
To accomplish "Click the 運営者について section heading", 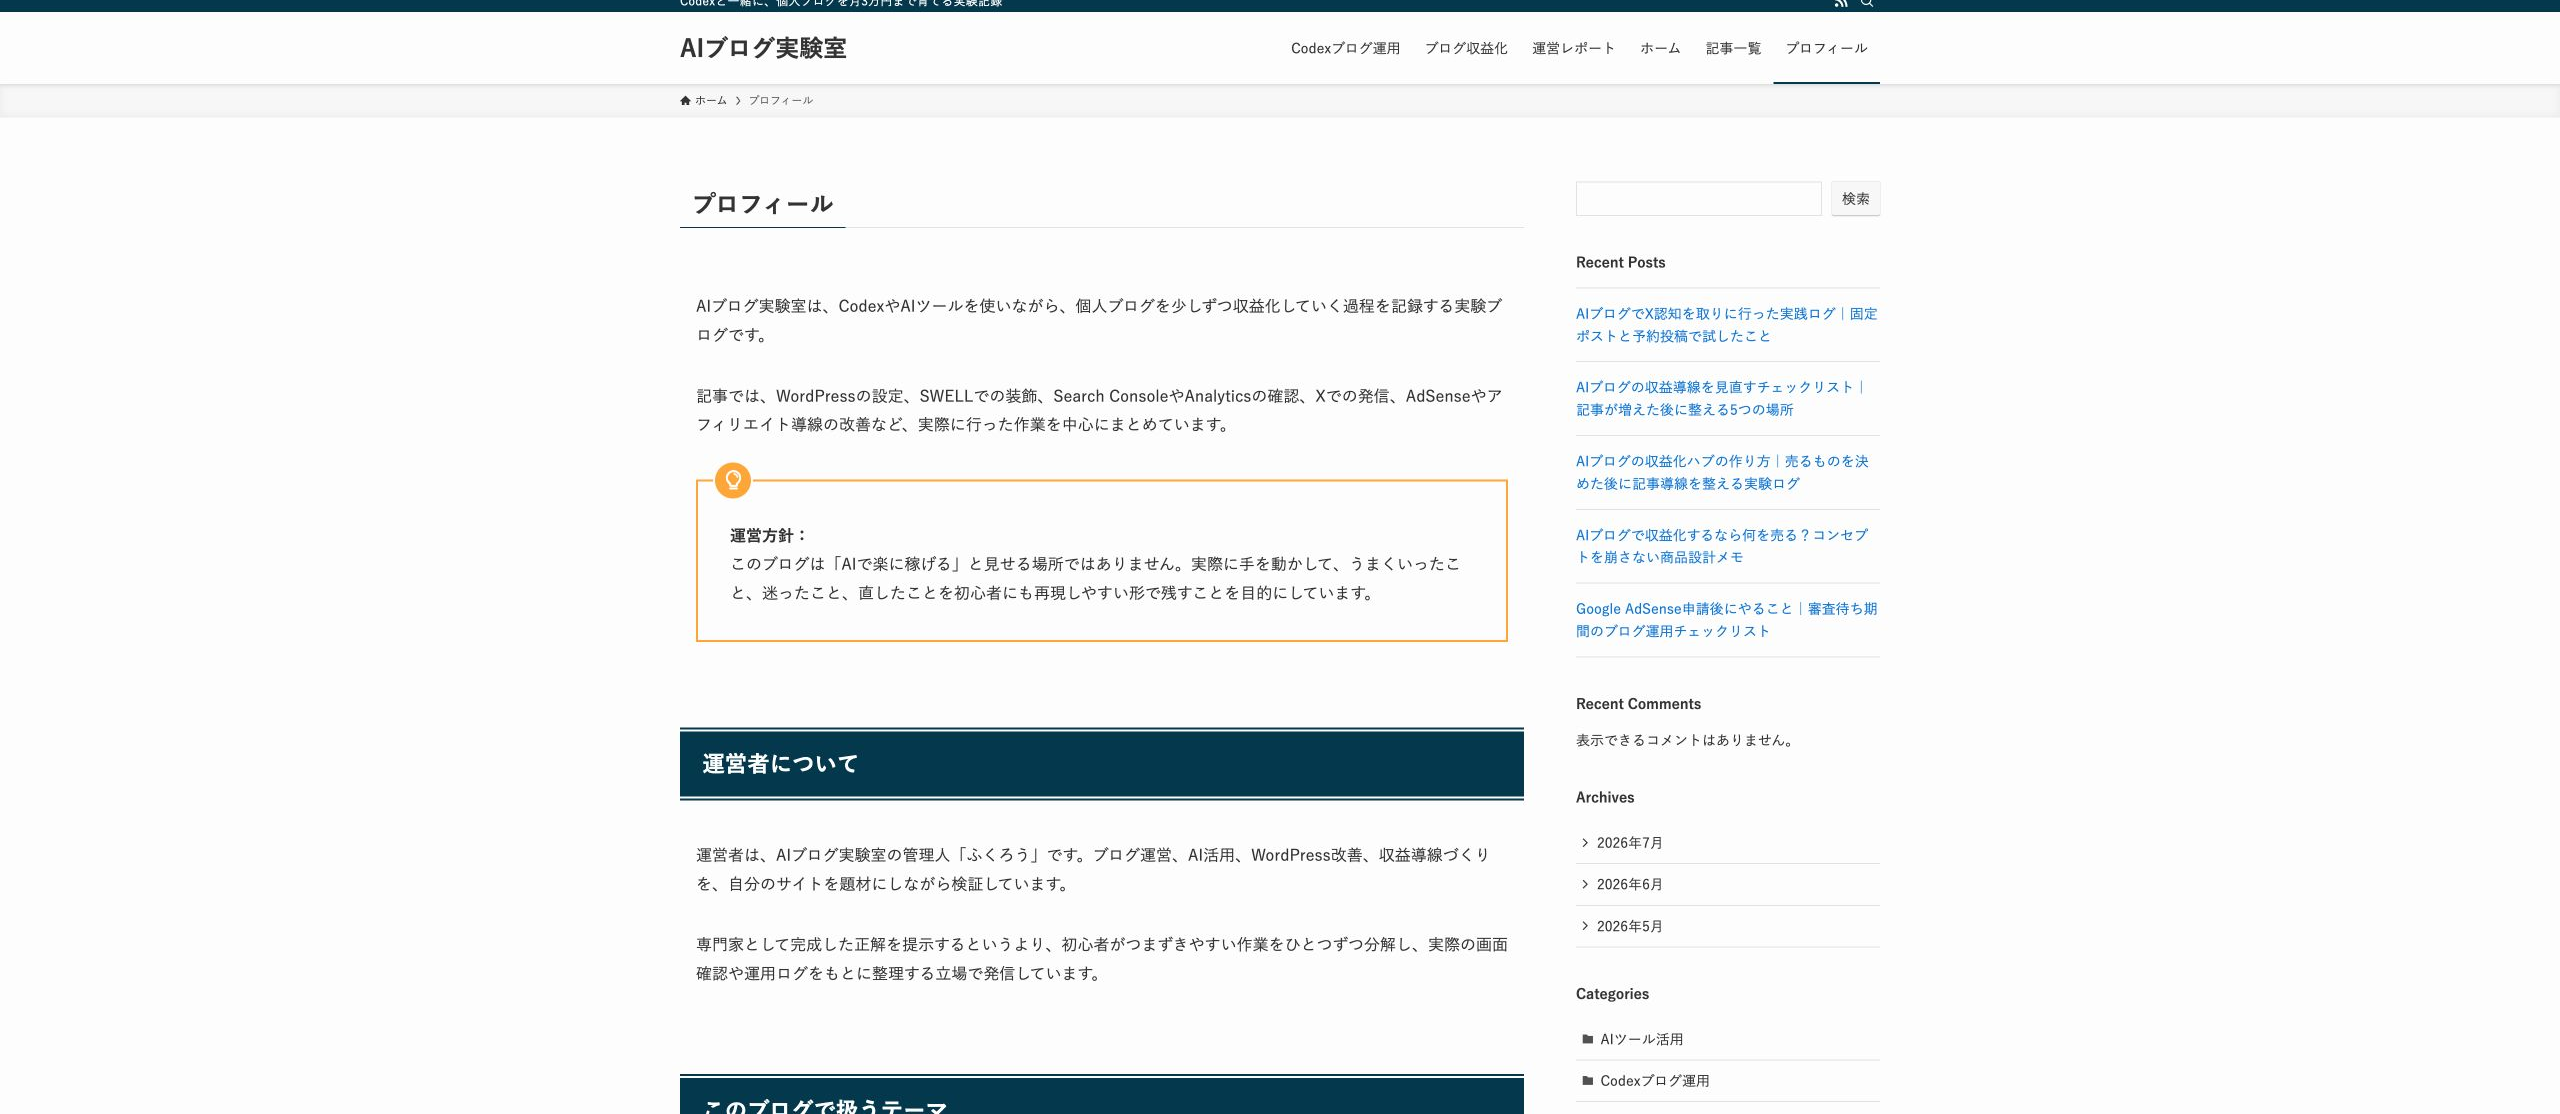I will 780,764.
